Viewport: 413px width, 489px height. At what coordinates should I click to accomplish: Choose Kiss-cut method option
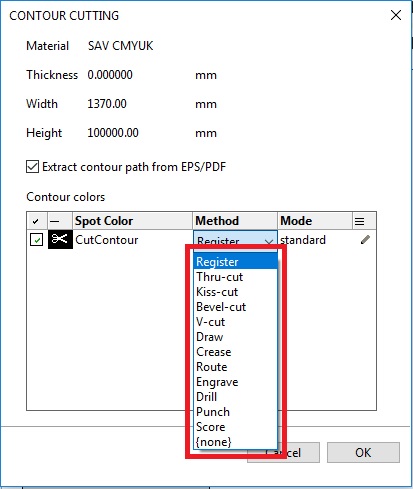point(235,292)
